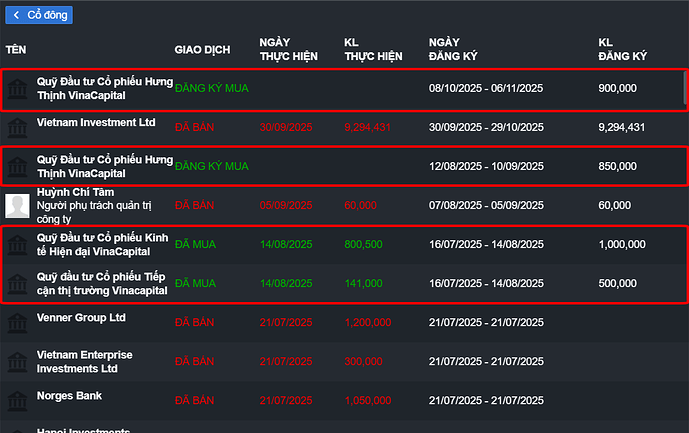Click executed volume 1,050,000
Viewport: 689px width, 433px height.
[x=368, y=400]
